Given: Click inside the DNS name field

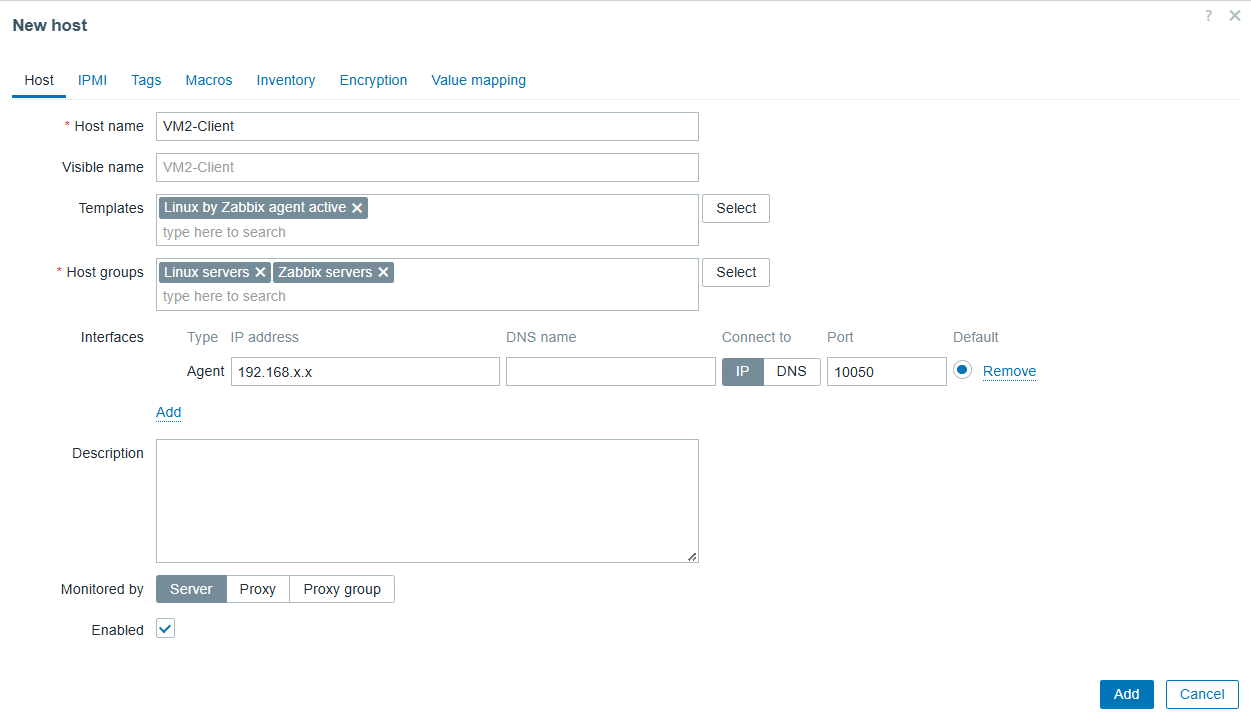Looking at the screenshot, I should [610, 371].
